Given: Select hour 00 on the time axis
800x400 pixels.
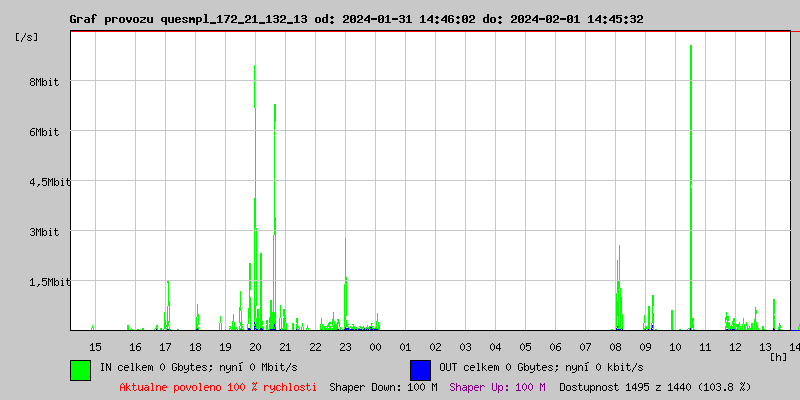Looking at the screenshot, I should tap(375, 346).
